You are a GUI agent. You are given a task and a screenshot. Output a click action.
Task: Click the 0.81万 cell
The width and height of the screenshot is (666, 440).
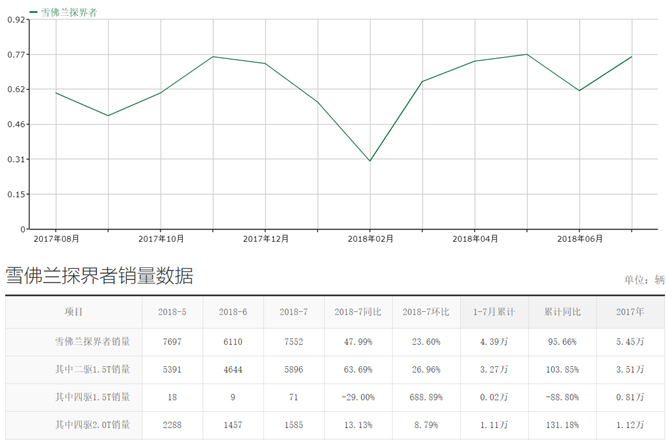coord(630,398)
